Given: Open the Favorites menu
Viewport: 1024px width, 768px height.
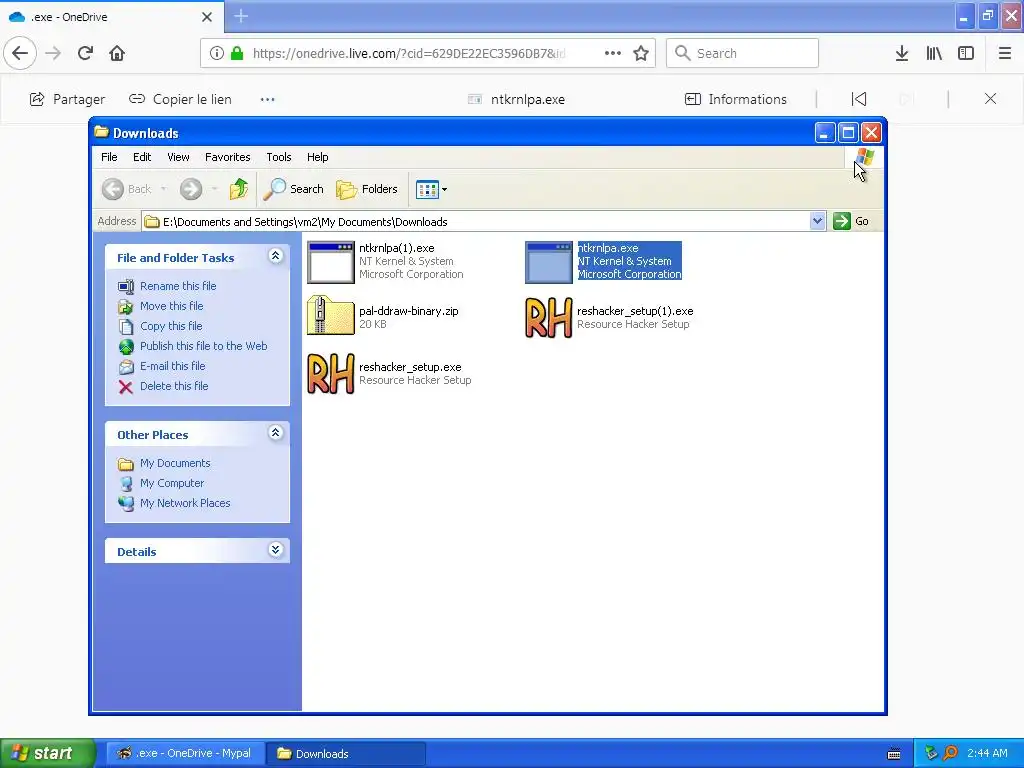Looking at the screenshot, I should [x=227, y=157].
